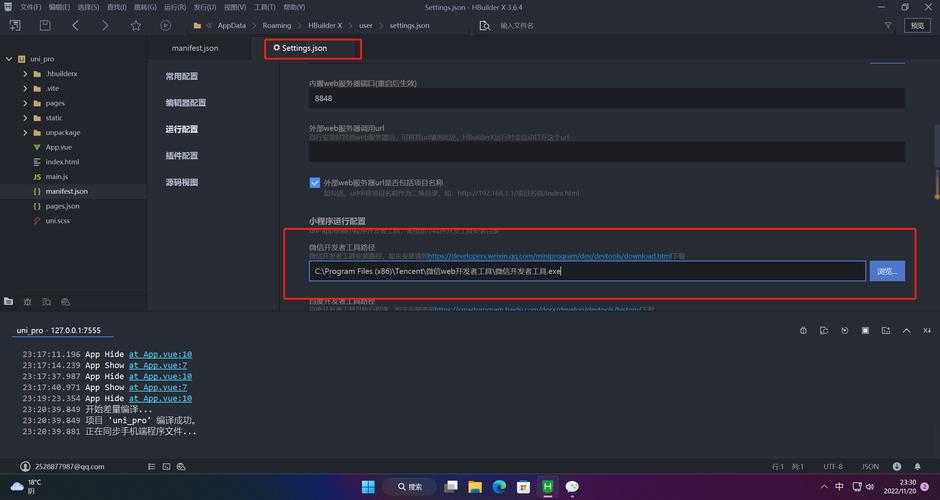This screenshot has height=500, width=940.
Task: Click the second icon in the project panel footer
Action: pyautogui.click(x=28, y=302)
